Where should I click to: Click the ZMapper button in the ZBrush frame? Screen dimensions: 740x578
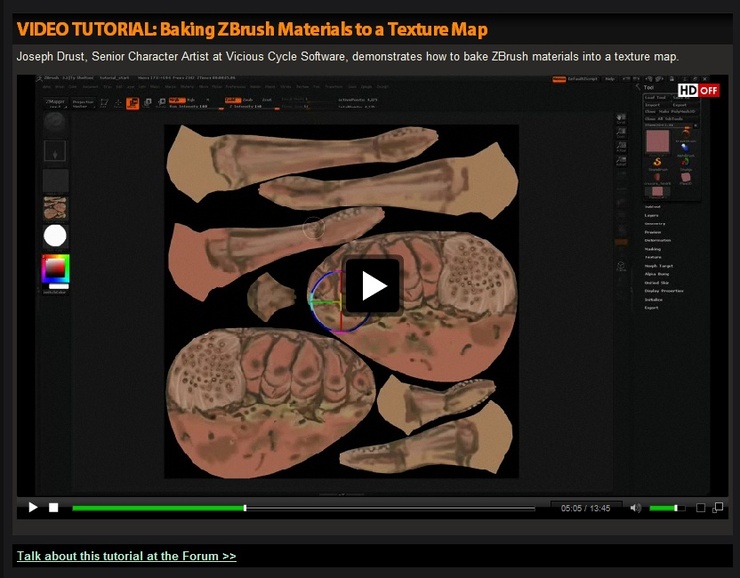tap(56, 103)
